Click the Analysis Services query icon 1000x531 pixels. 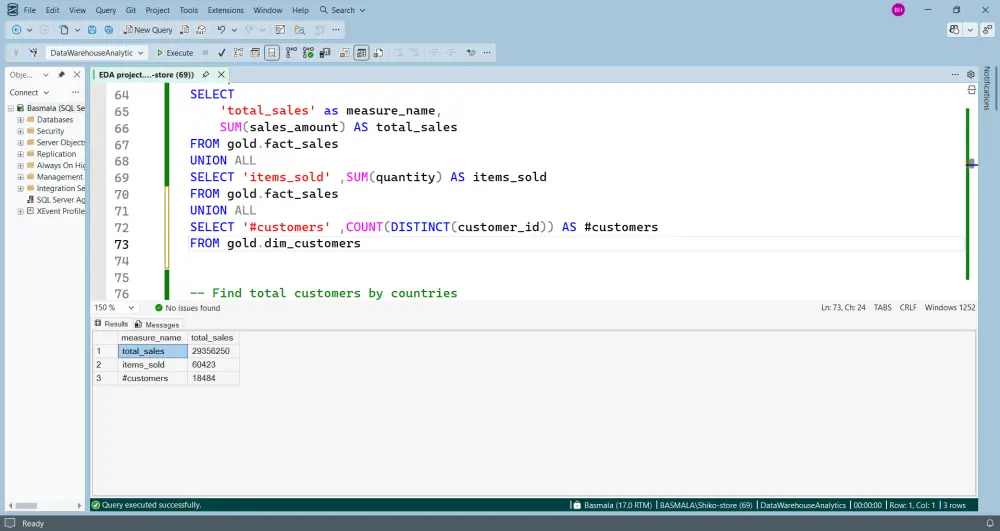pos(202,30)
